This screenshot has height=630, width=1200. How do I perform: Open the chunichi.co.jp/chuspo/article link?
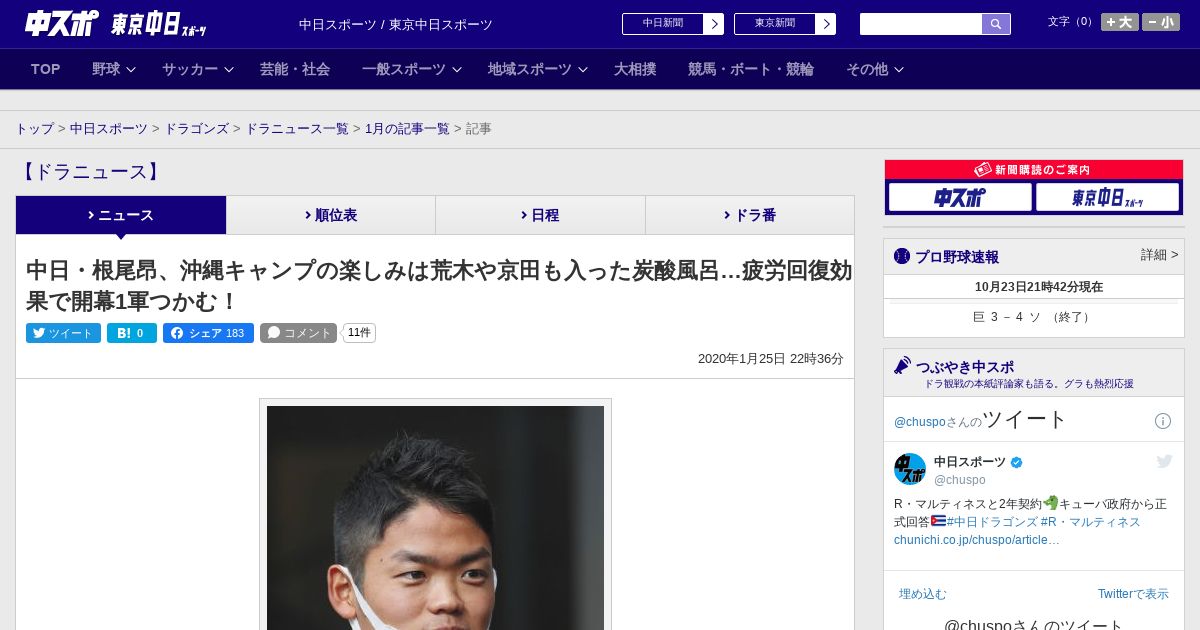point(977,540)
